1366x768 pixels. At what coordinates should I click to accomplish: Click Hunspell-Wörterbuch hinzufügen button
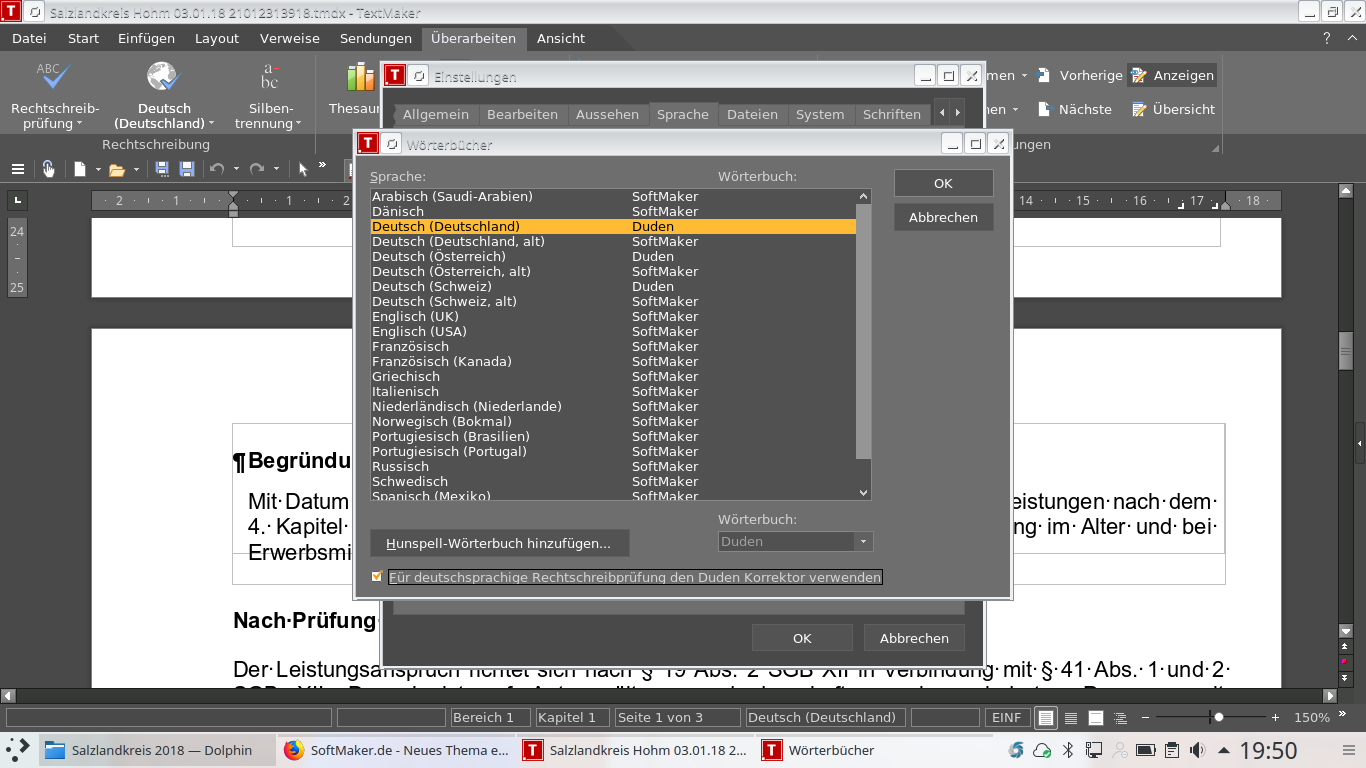(499, 543)
